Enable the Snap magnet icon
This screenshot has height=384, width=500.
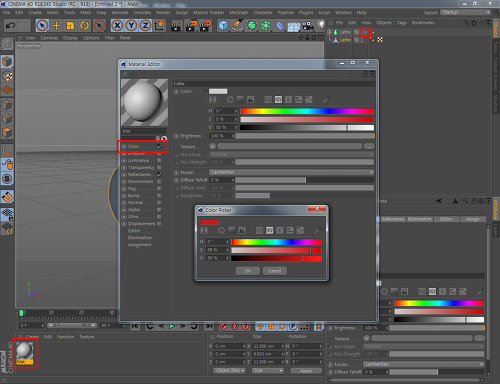7,197
